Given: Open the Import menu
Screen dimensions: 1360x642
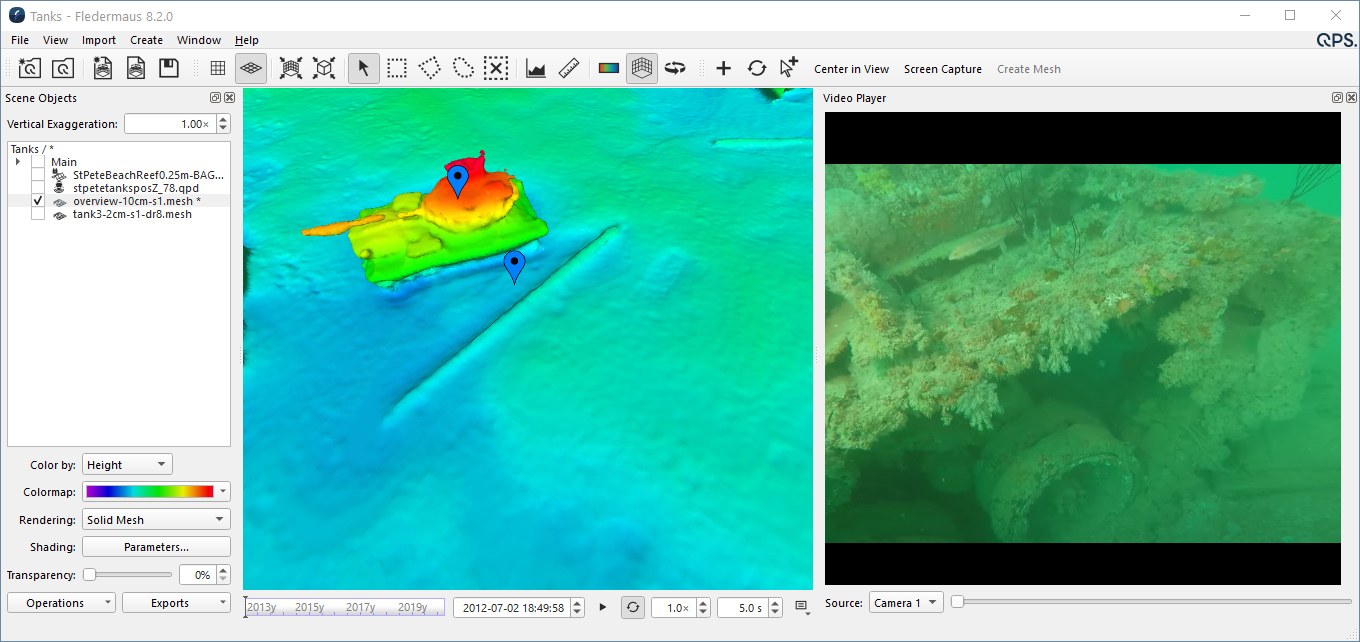Looking at the screenshot, I should [x=99, y=40].
